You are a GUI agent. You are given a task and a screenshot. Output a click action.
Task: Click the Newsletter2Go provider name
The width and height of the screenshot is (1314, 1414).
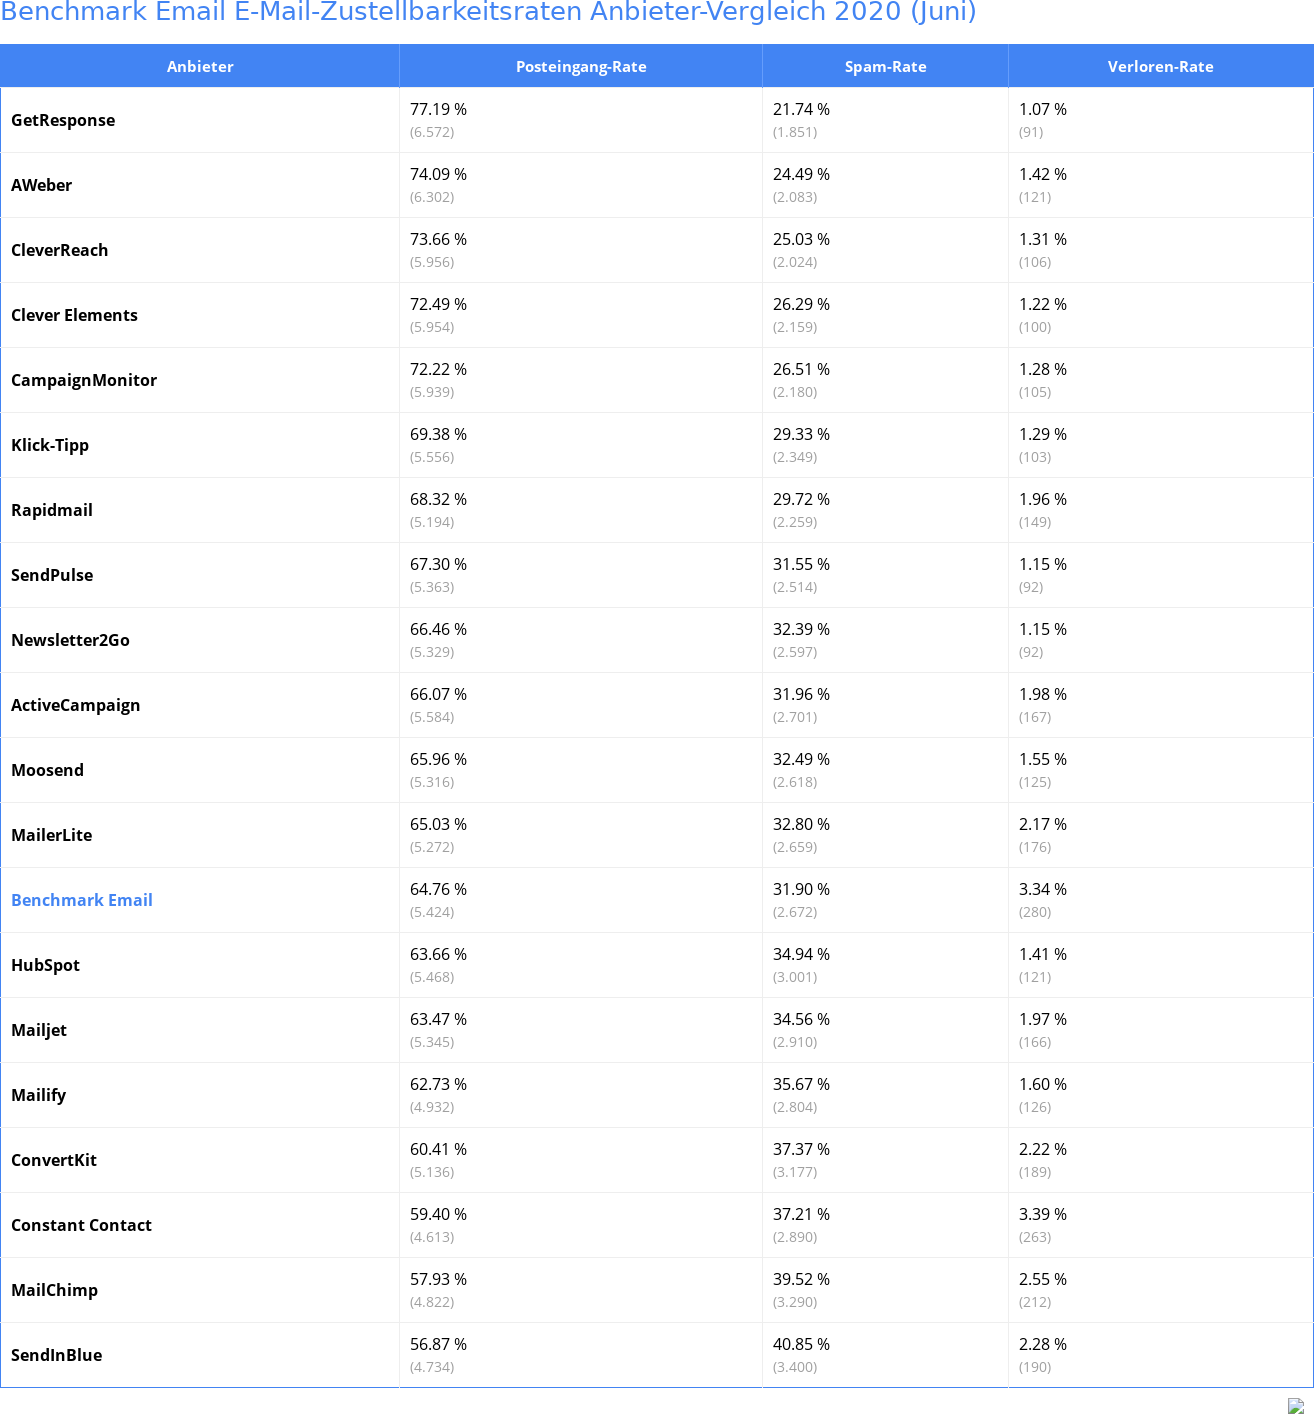click(71, 640)
